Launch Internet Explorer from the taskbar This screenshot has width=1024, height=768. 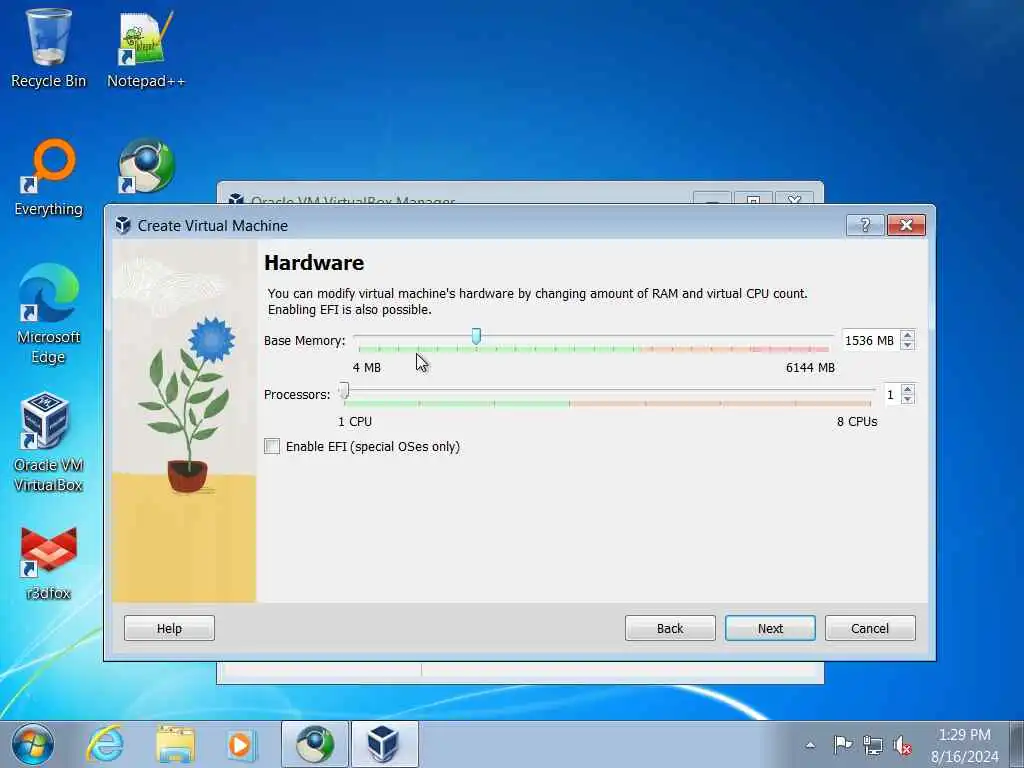click(x=105, y=744)
